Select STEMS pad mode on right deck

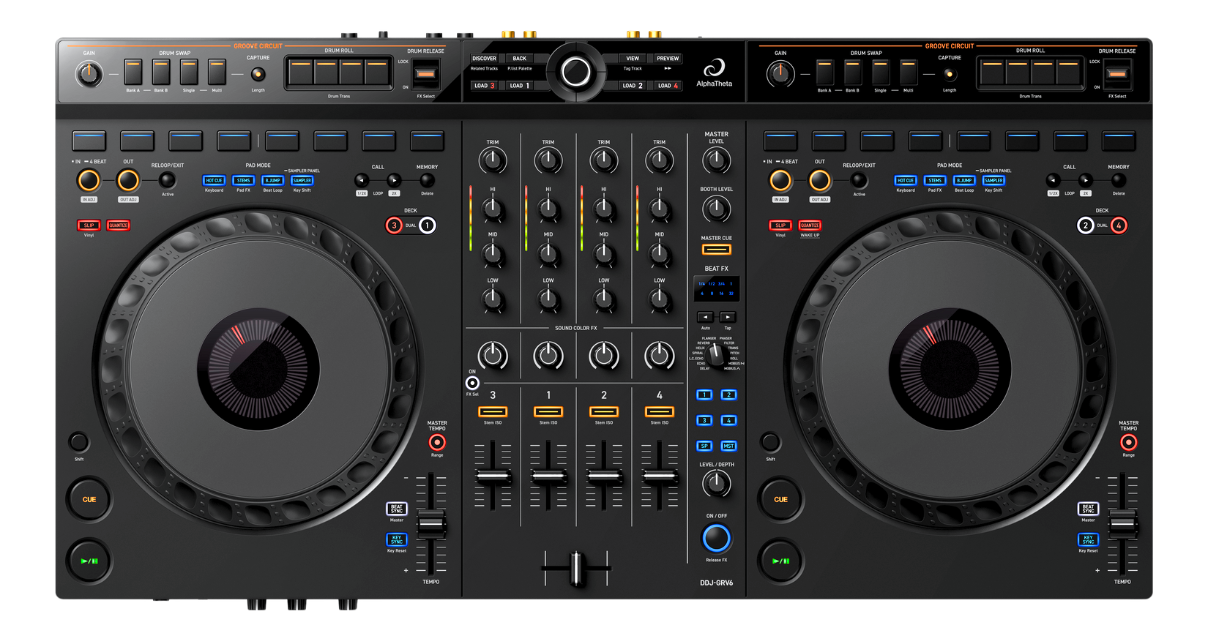pyautogui.click(x=935, y=180)
